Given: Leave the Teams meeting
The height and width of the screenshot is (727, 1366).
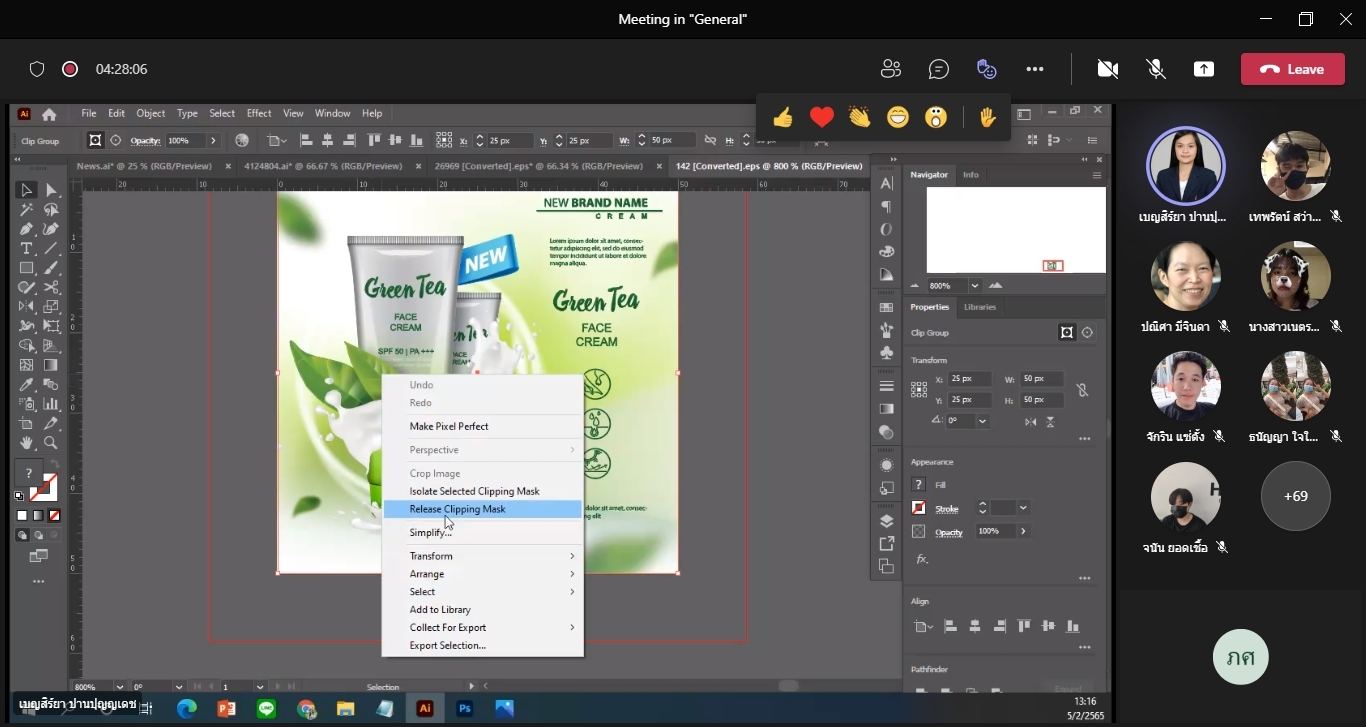Looking at the screenshot, I should [x=1292, y=69].
